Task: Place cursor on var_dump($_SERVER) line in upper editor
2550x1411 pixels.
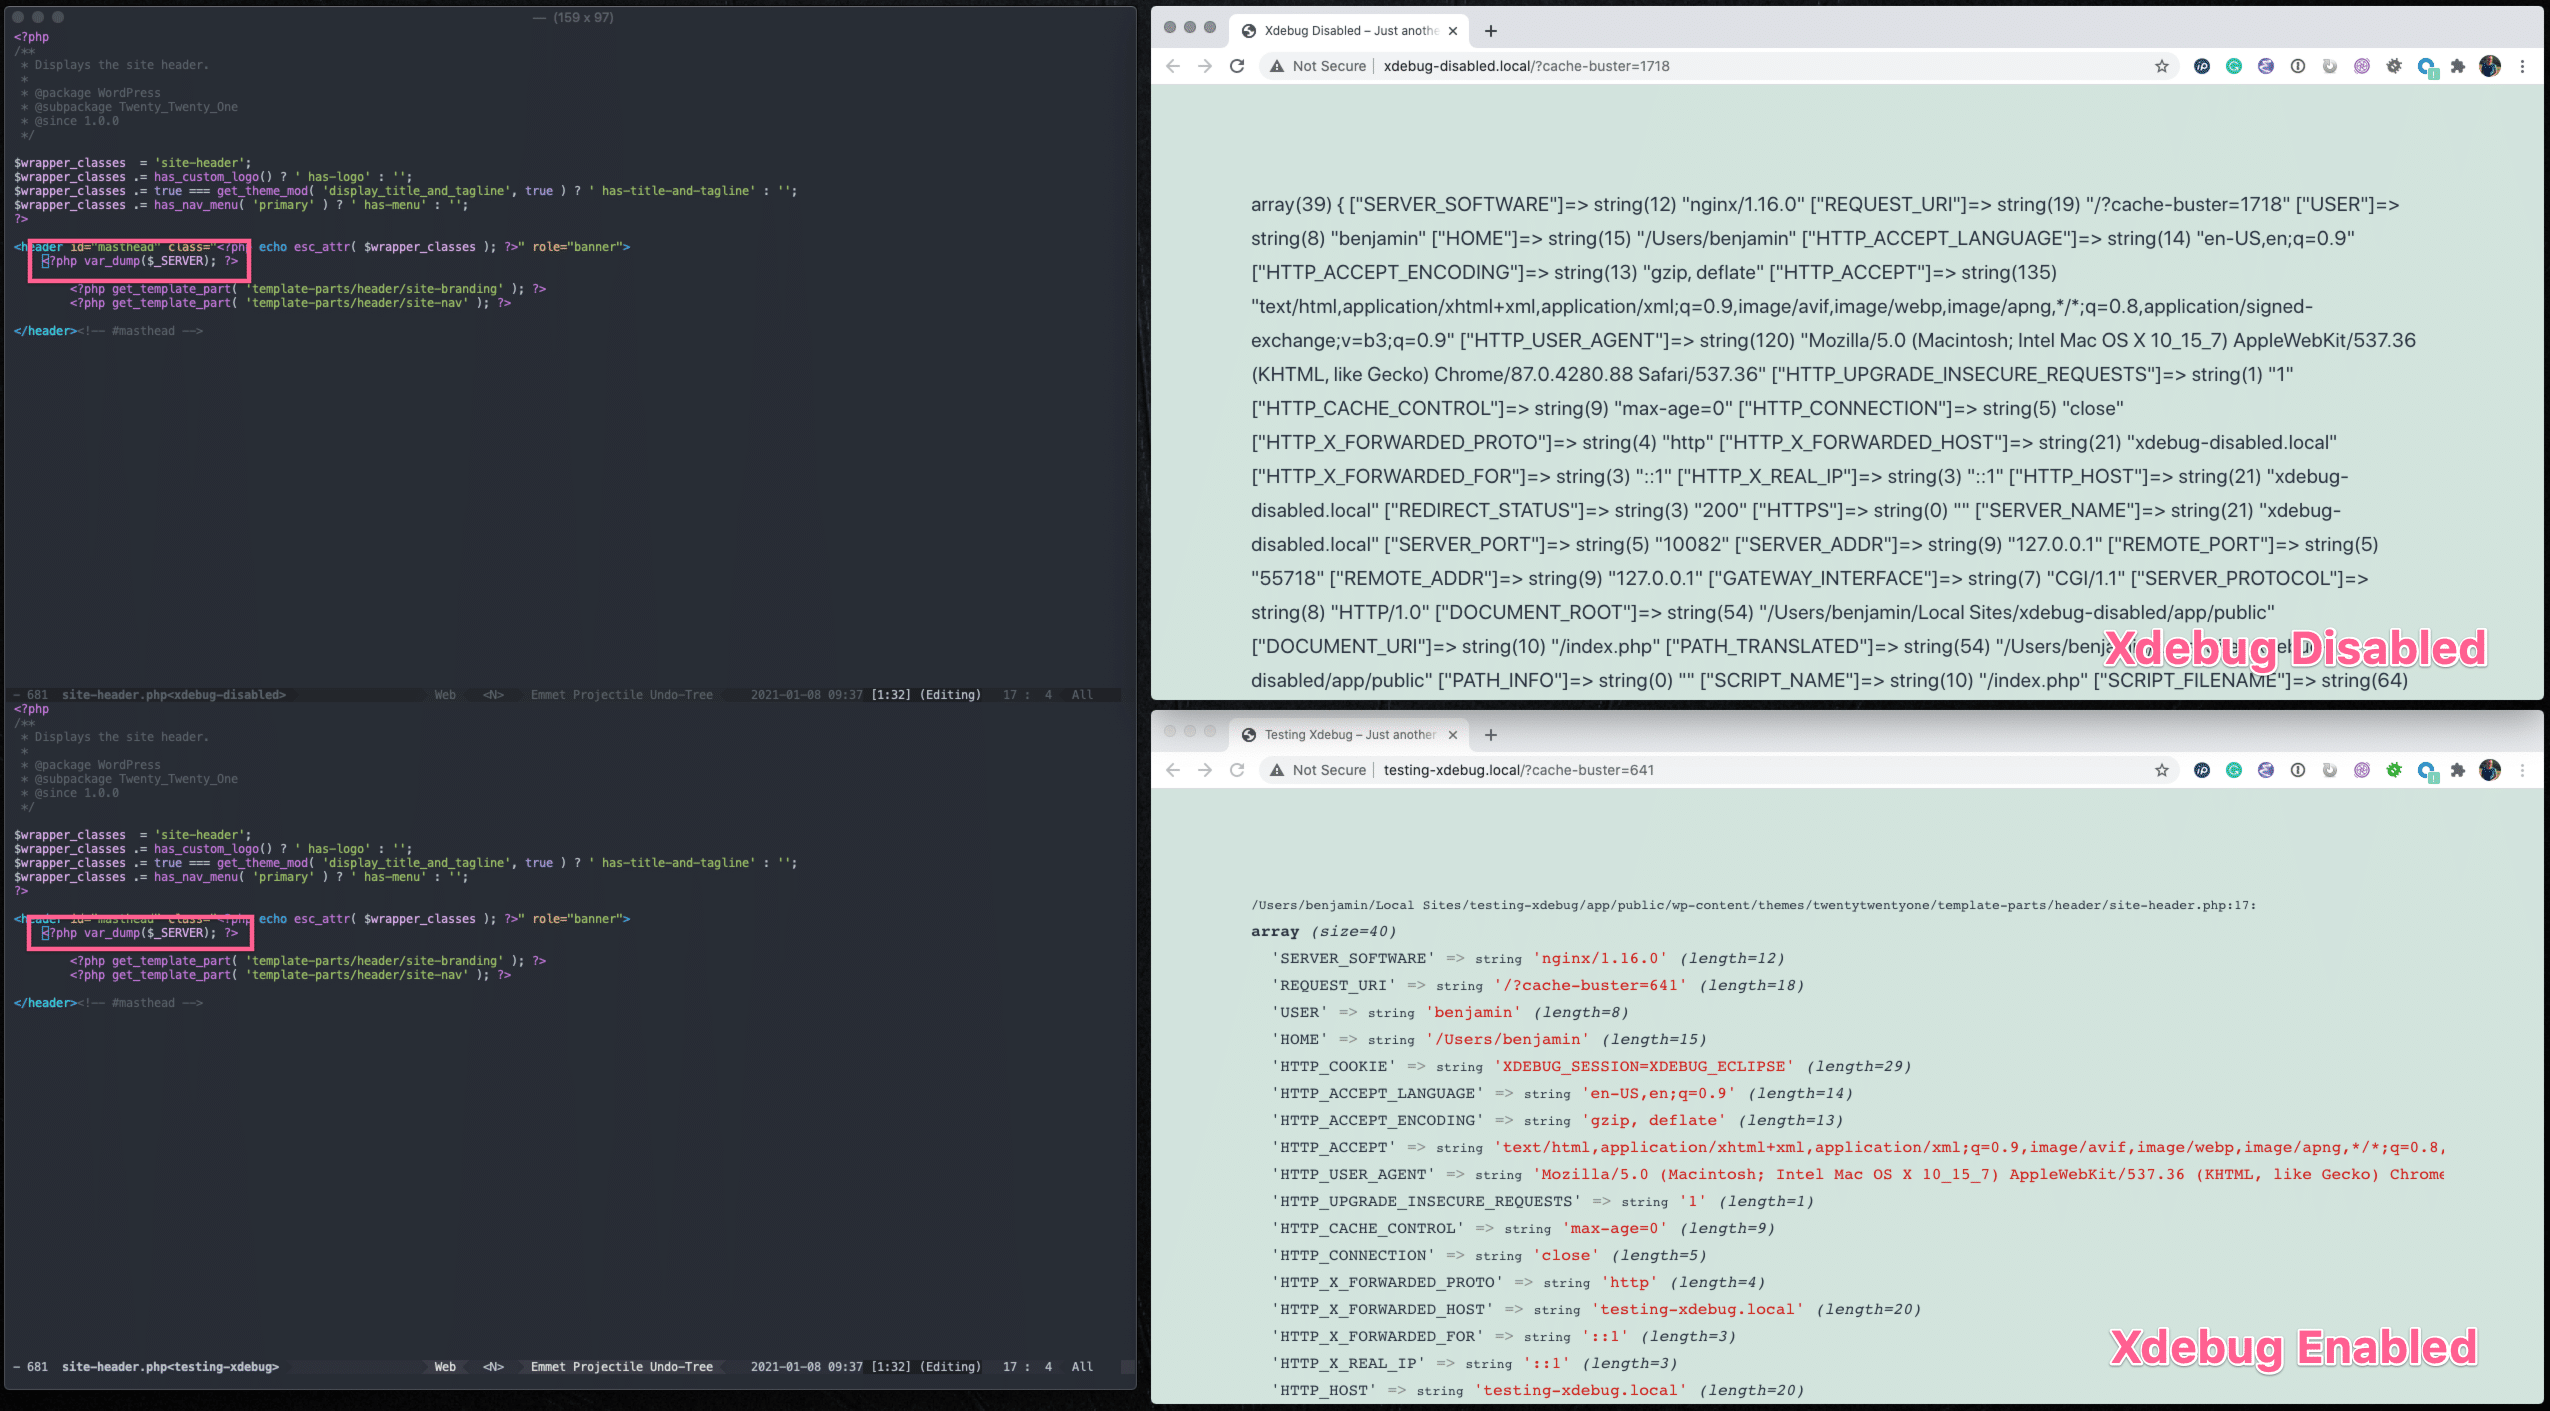Action: [x=140, y=261]
